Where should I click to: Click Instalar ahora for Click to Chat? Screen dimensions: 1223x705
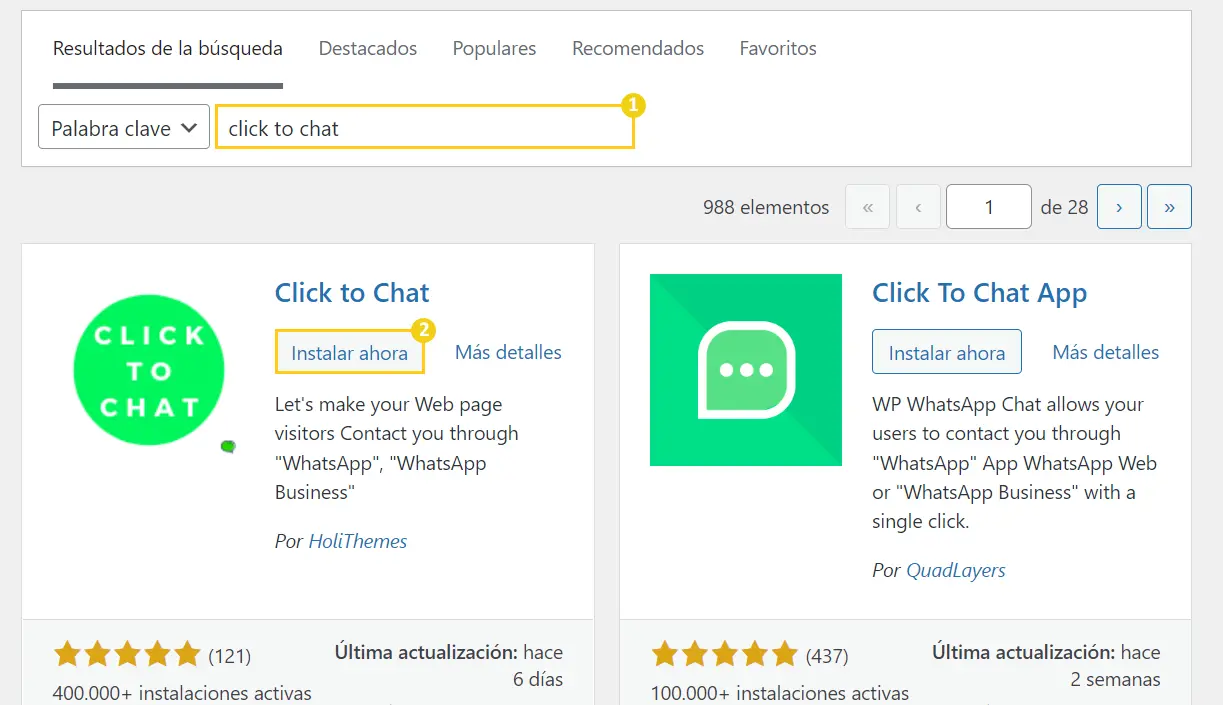click(349, 352)
